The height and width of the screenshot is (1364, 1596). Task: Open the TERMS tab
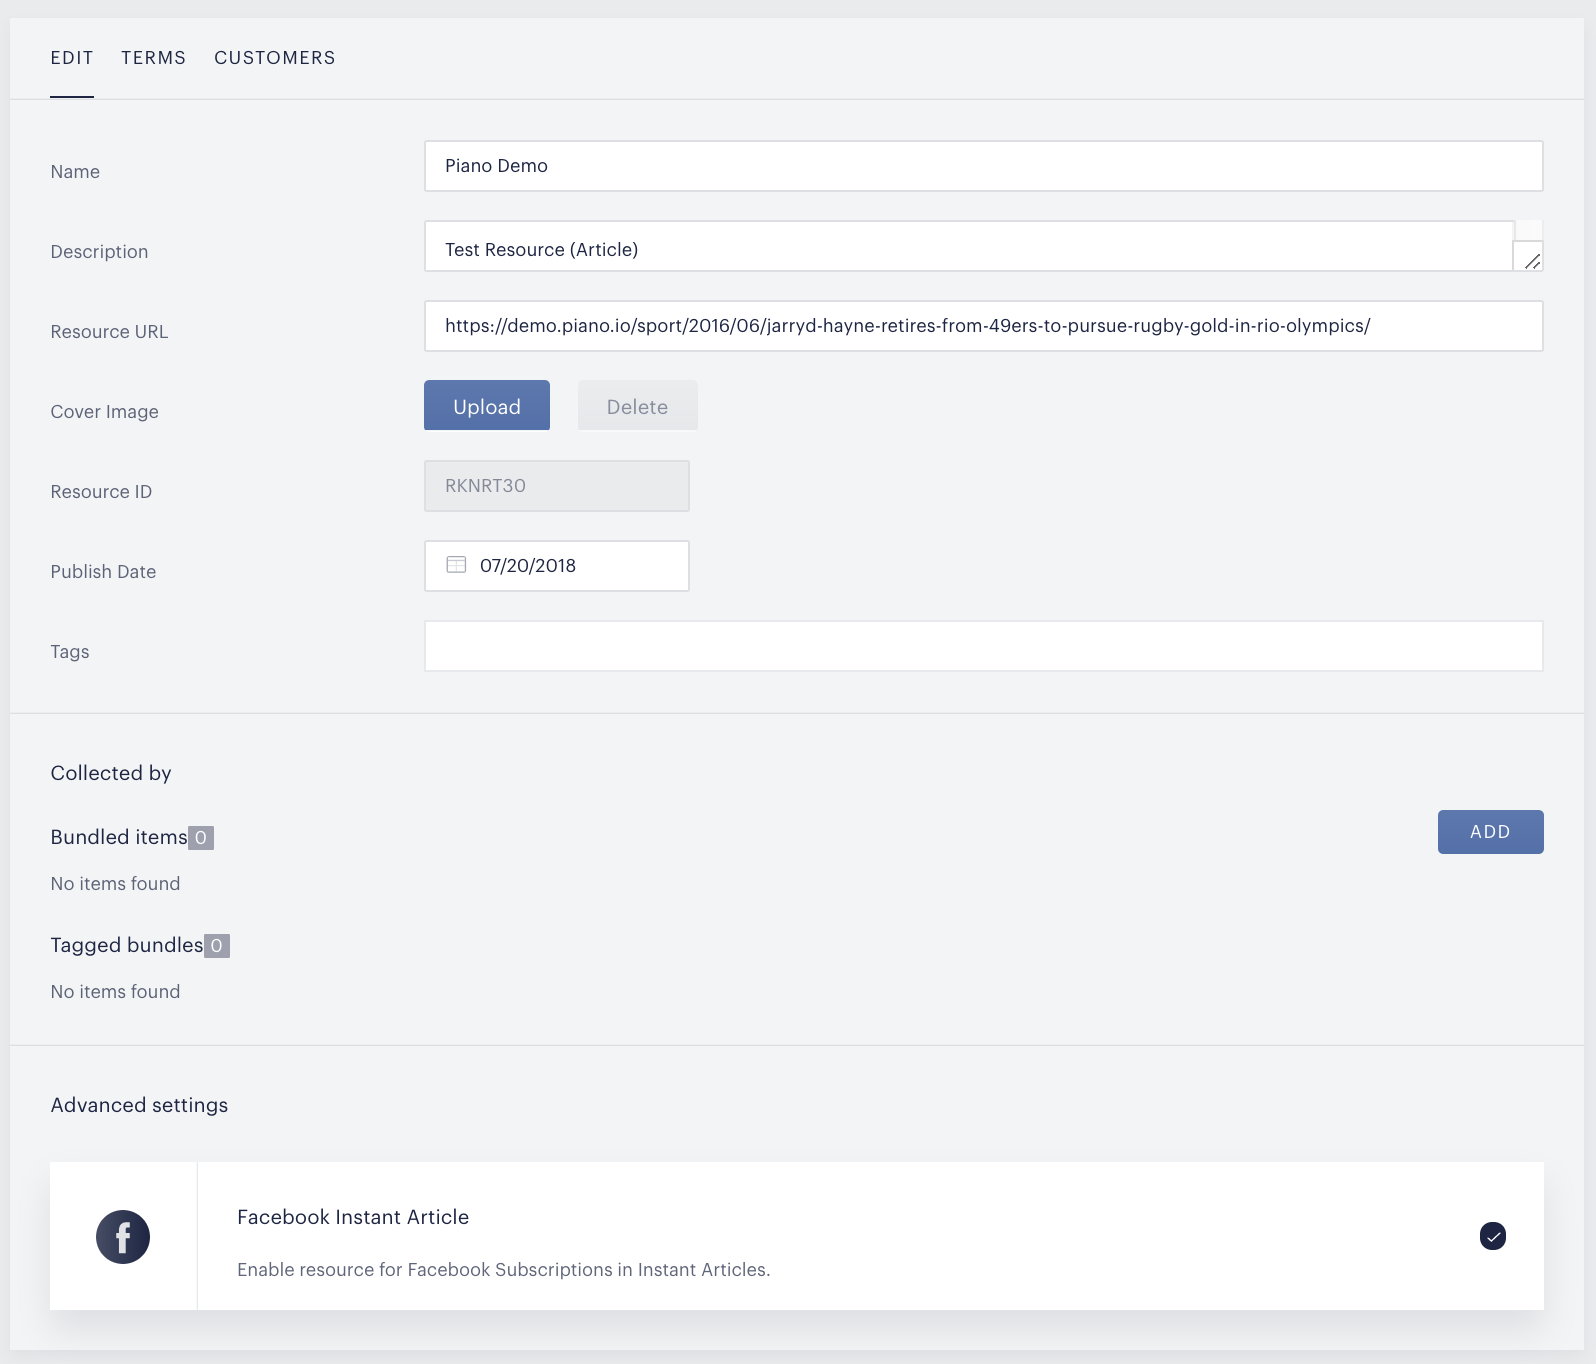tap(153, 58)
